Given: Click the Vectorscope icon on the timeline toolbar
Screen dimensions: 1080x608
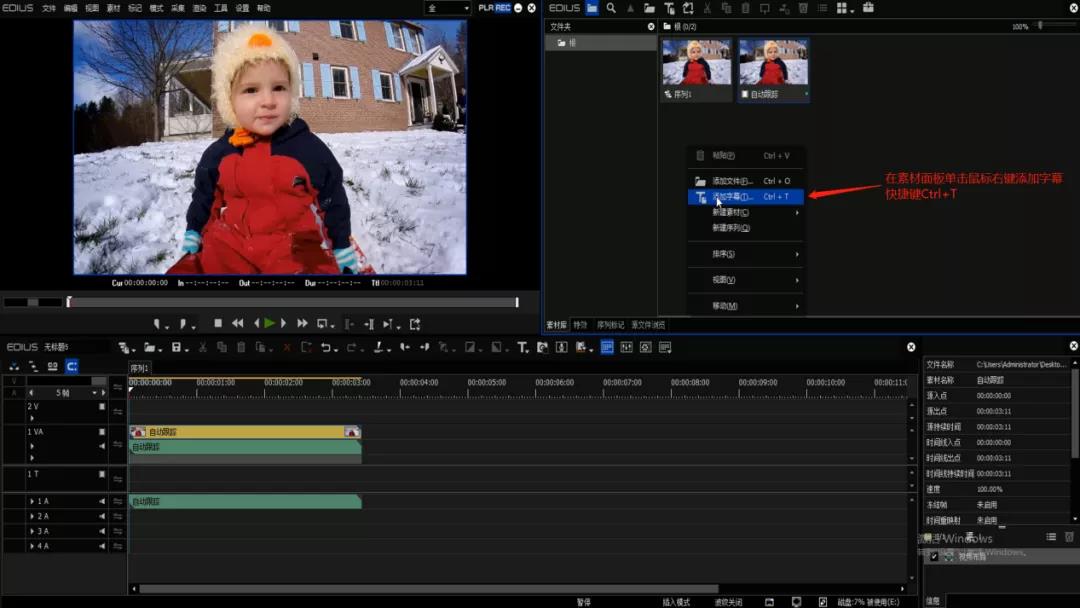Looking at the screenshot, I should coord(645,348).
